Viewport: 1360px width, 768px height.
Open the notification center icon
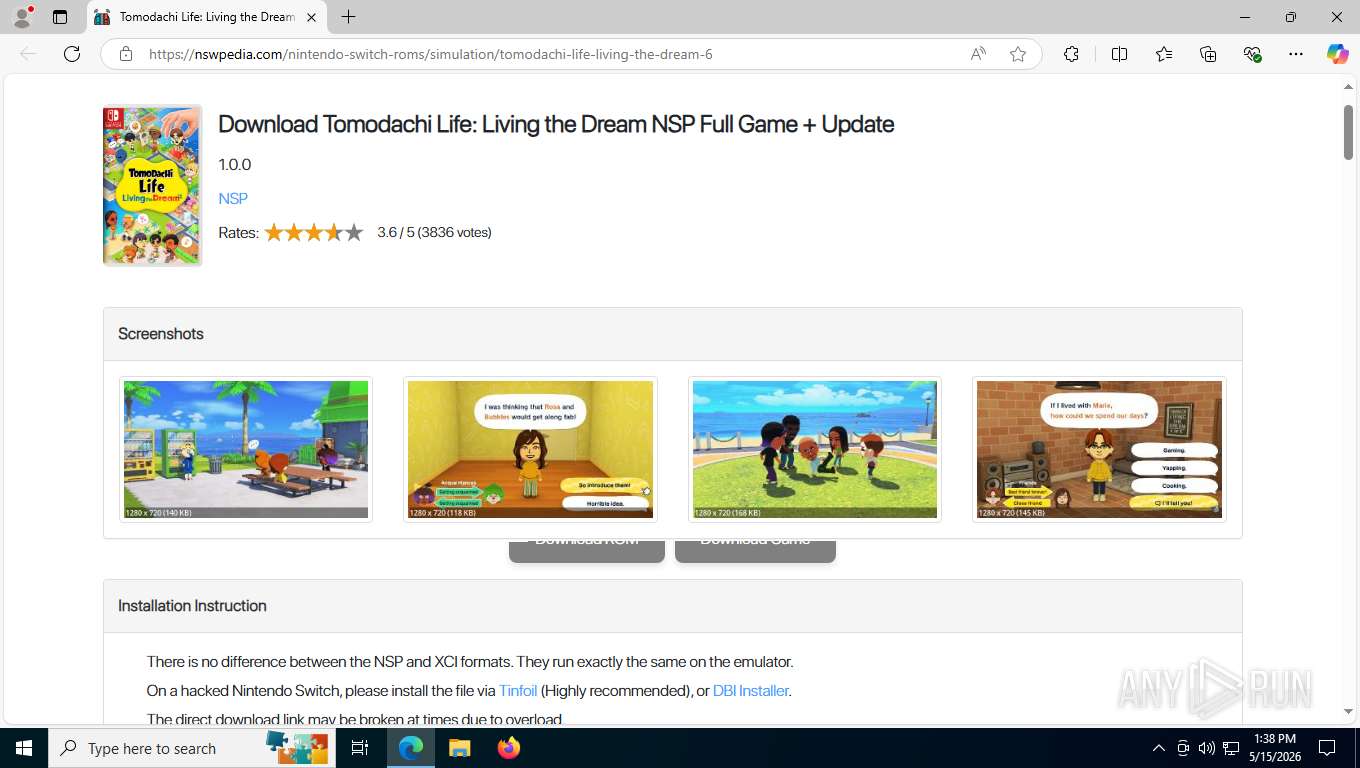point(1327,748)
